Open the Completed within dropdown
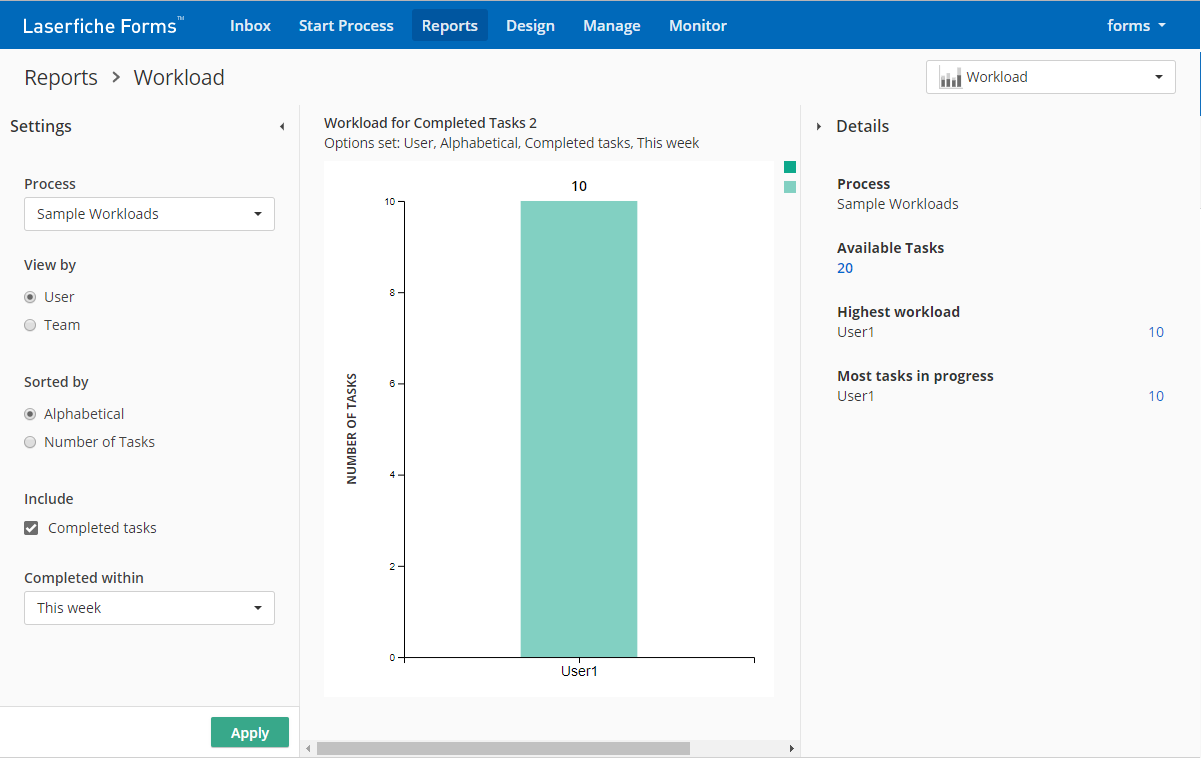1201x758 pixels. [x=149, y=608]
